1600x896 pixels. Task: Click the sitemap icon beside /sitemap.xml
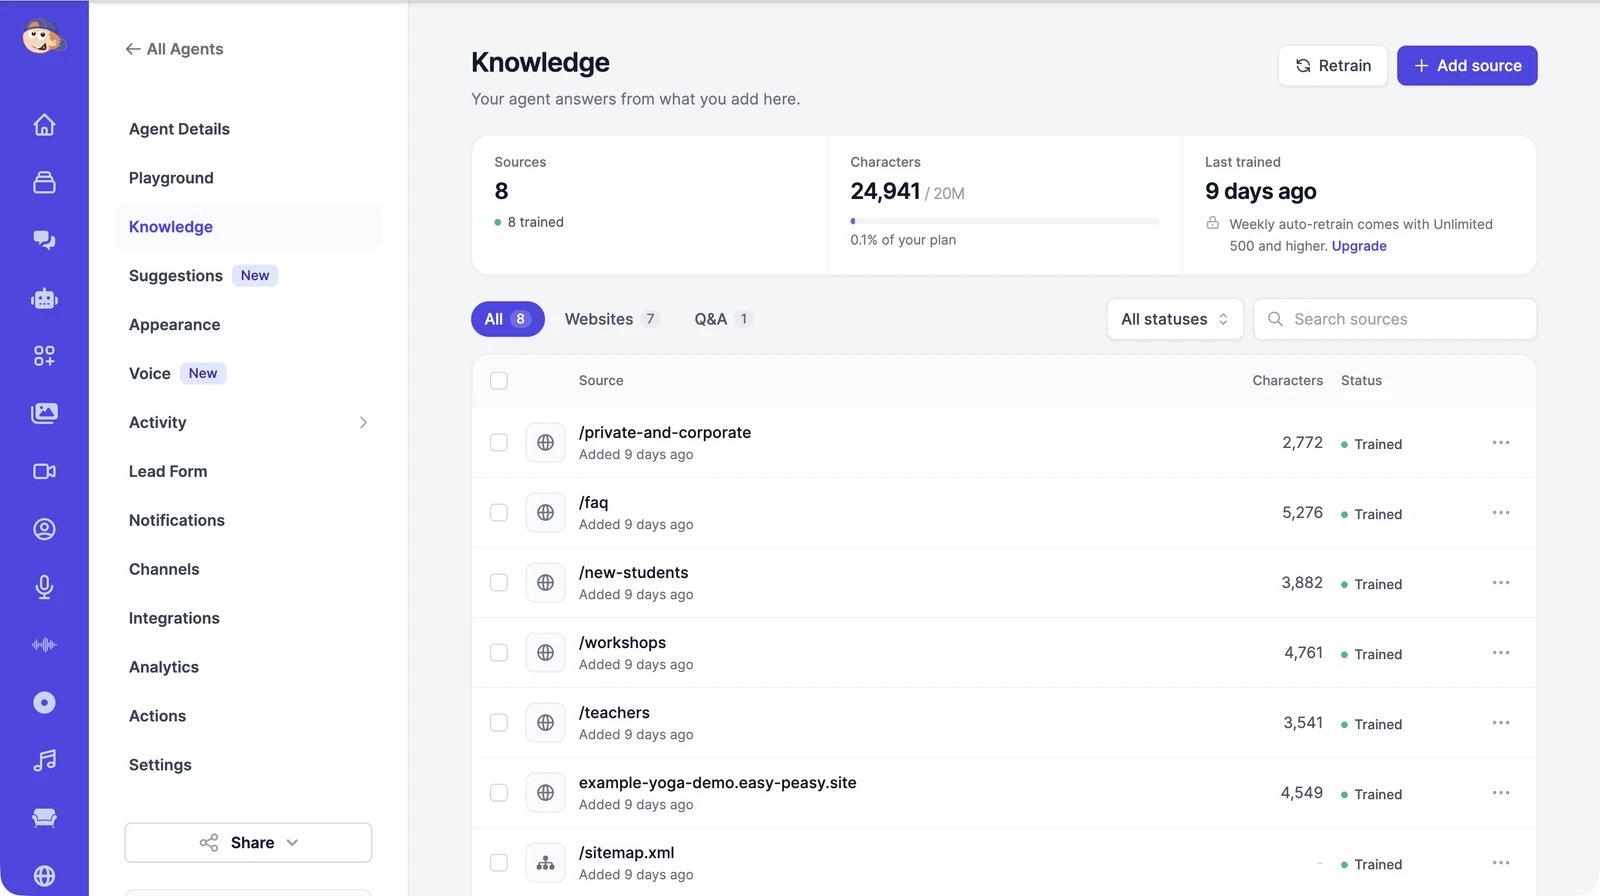(x=545, y=862)
